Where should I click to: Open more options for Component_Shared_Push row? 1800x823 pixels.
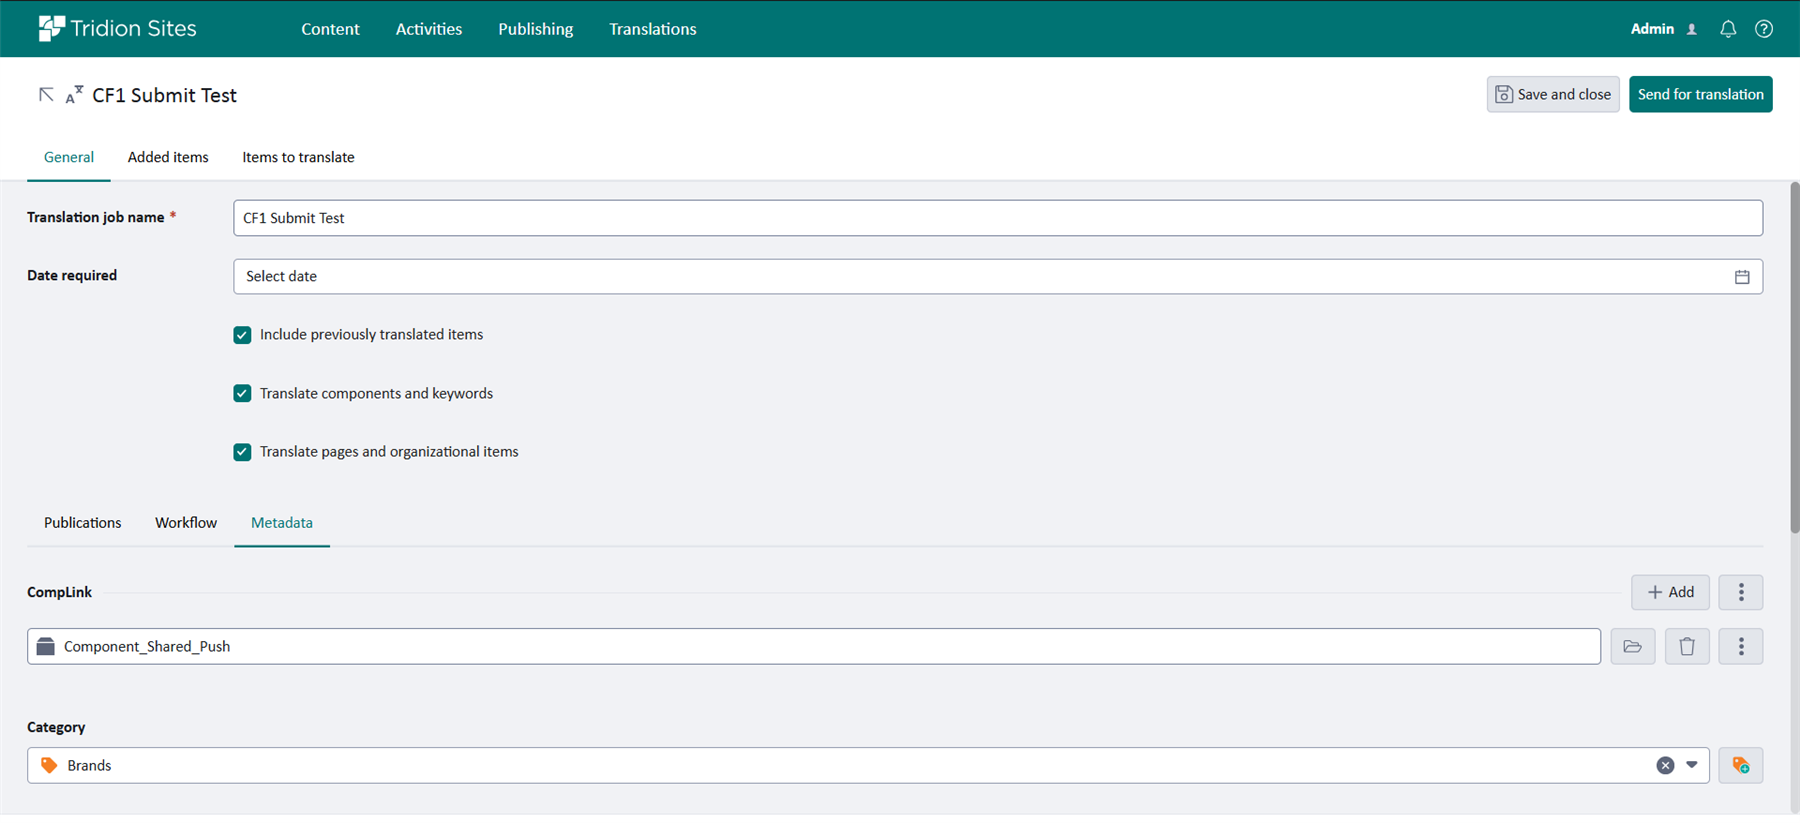point(1740,647)
